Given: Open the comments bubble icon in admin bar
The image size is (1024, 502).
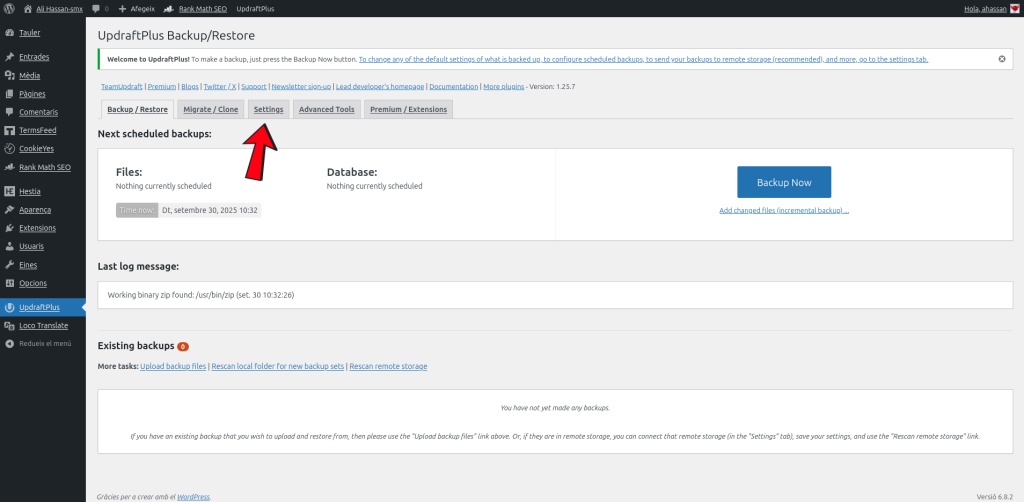Looking at the screenshot, I should pyautogui.click(x=95, y=8).
